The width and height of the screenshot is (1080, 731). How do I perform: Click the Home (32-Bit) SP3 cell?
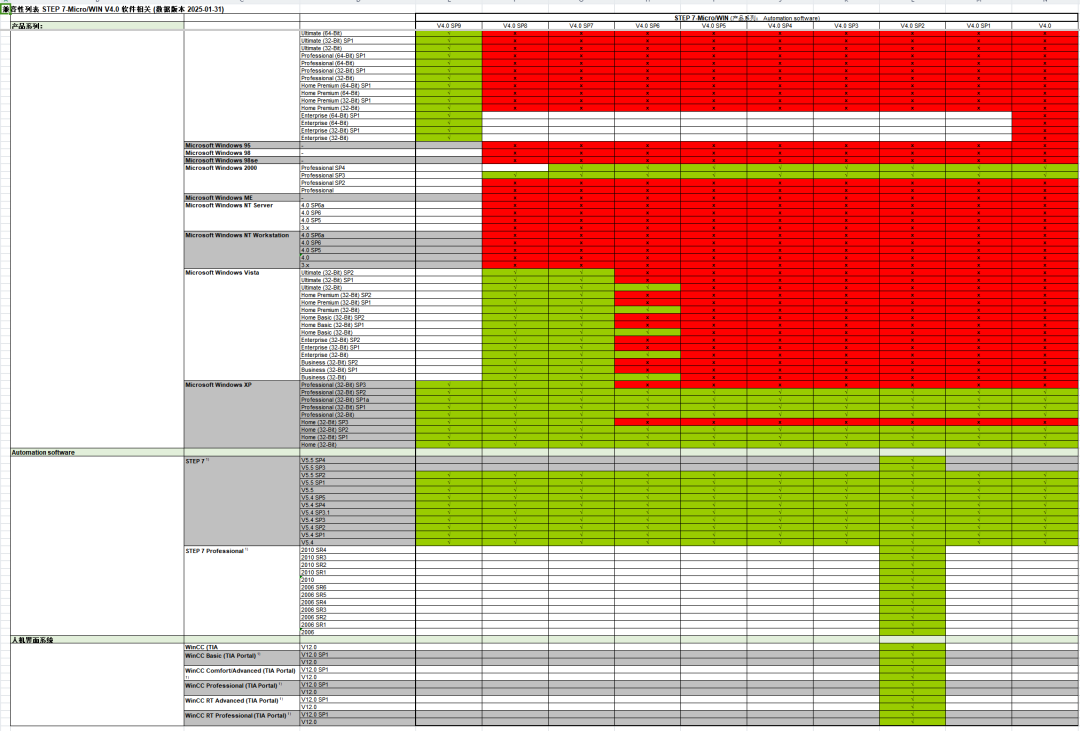pos(357,422)
